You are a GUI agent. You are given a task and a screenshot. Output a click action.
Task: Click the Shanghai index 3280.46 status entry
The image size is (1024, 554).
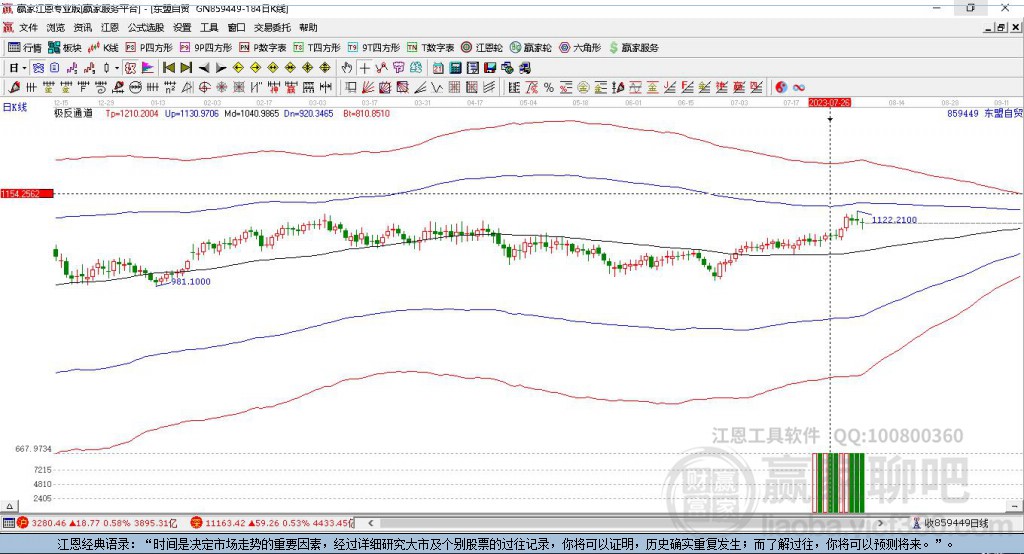point(97,523)
